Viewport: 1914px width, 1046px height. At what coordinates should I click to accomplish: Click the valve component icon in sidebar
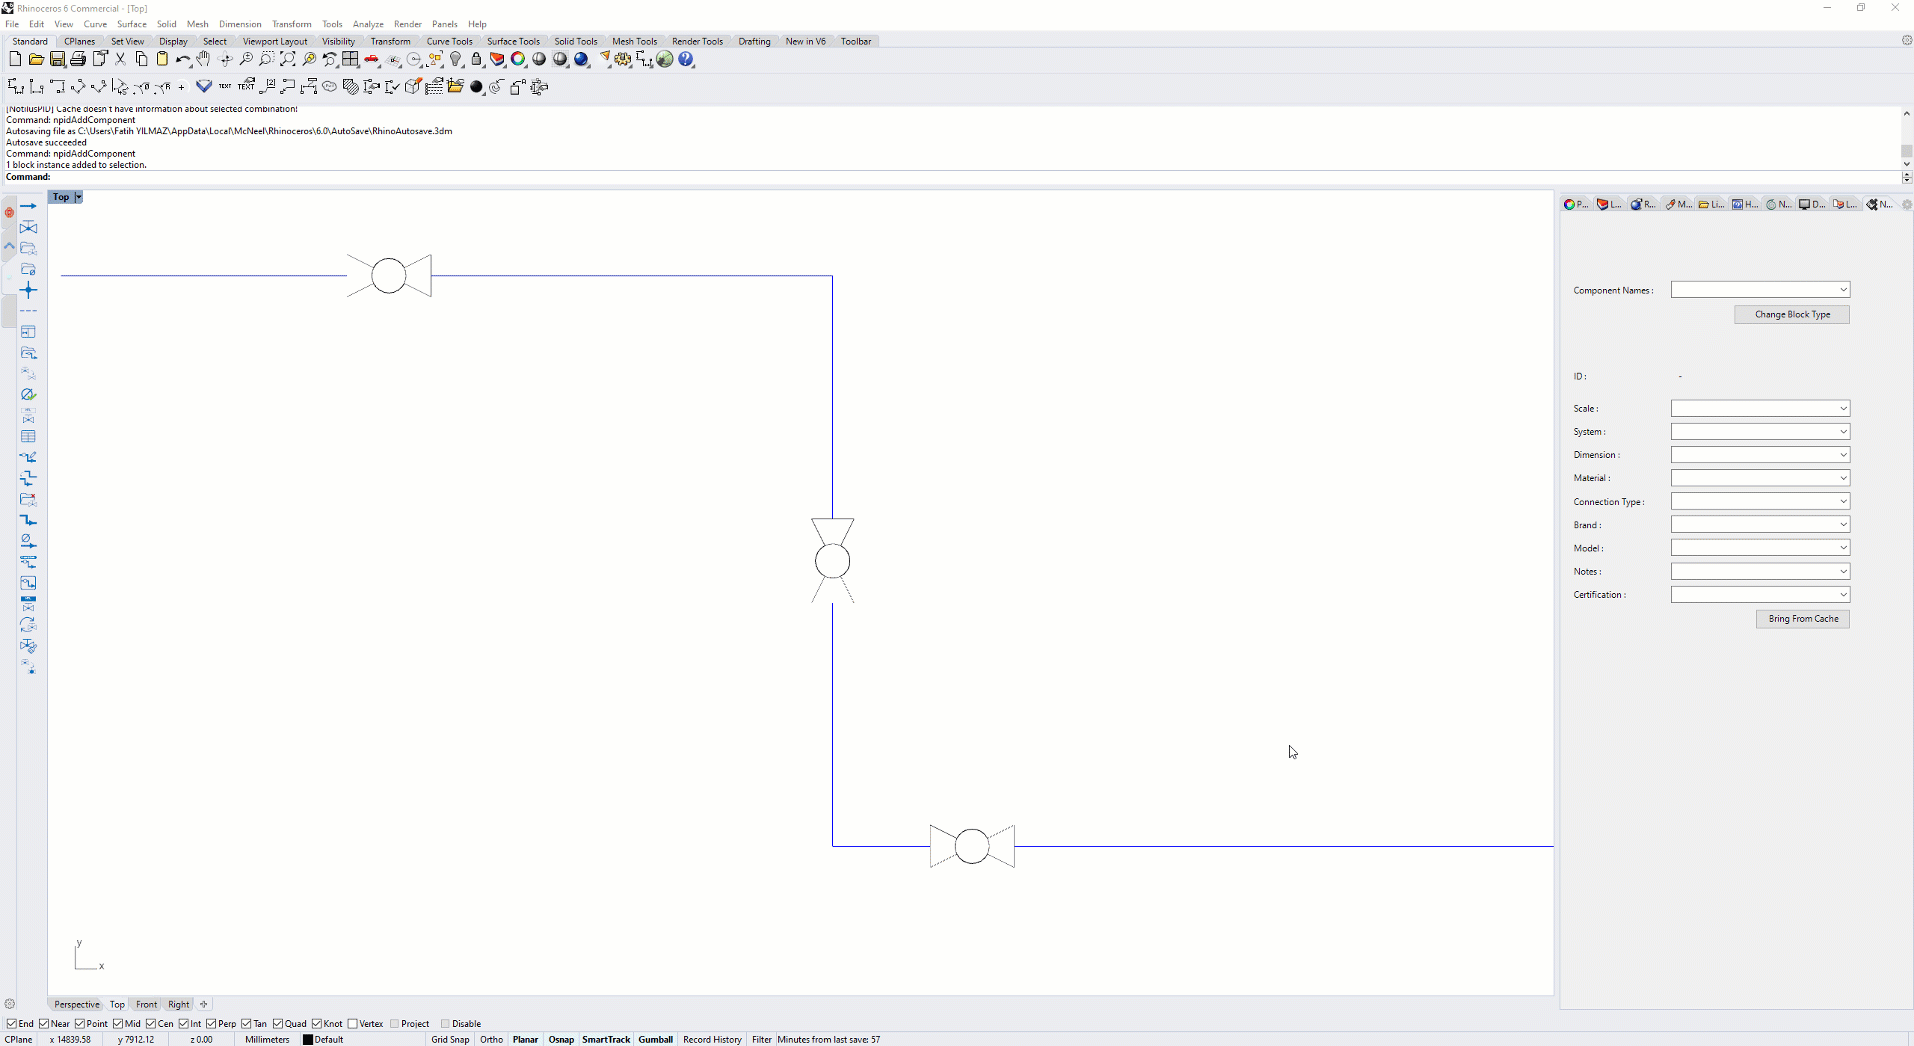(x=28, y=228)
